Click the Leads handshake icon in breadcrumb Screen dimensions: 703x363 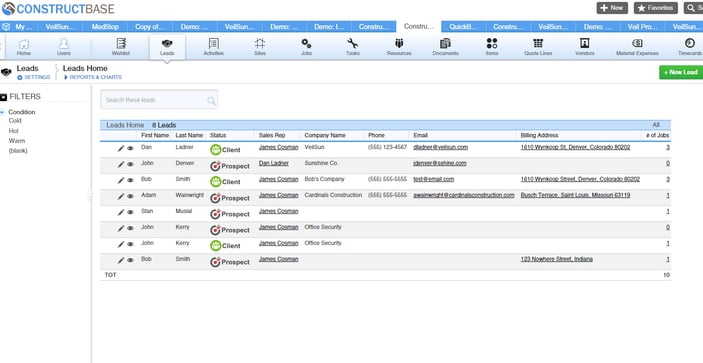6,72
